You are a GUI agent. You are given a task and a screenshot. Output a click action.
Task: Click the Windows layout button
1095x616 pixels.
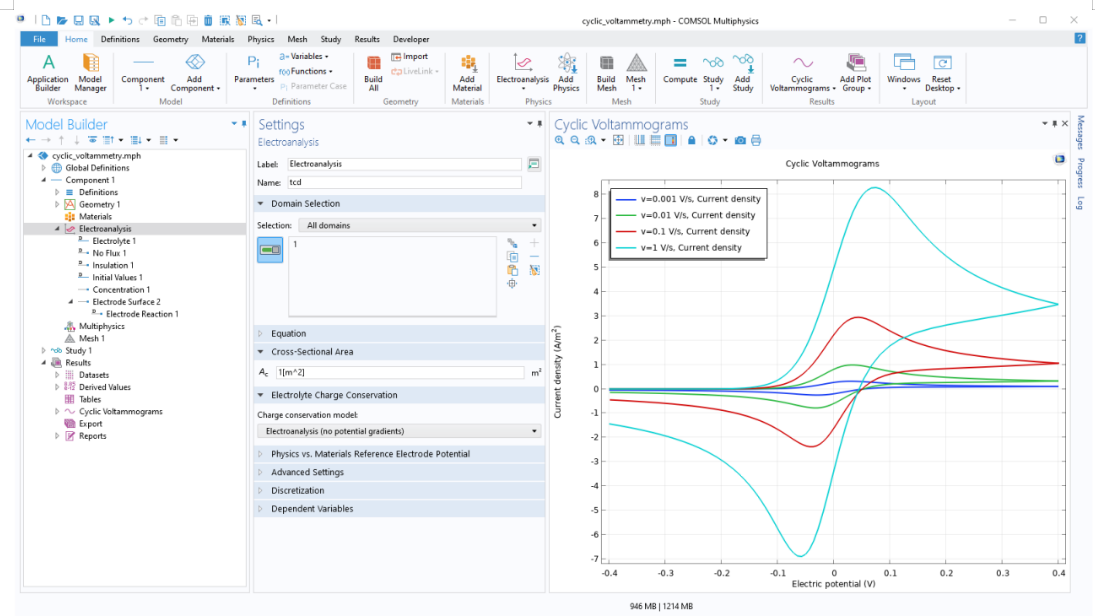tap(904, 73)
